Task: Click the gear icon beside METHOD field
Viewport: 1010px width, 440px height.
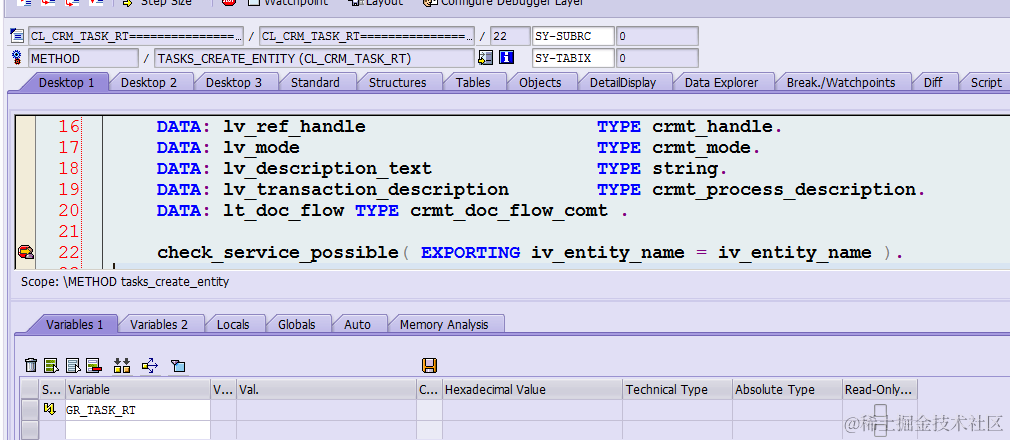Action: click(17, 58)
